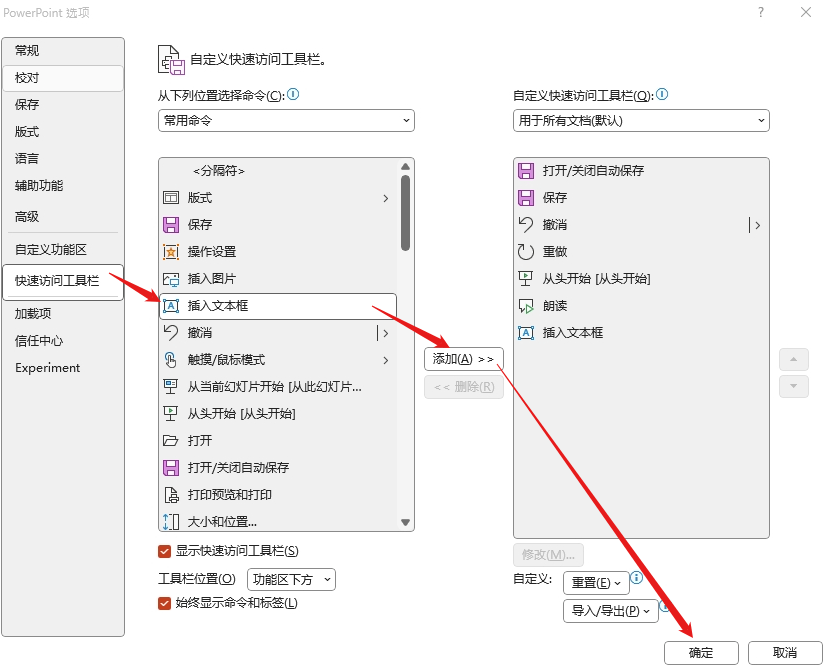823x670 pixels.
Task: Click the 打印预览和打印 icon
Action: coord(171,495)
